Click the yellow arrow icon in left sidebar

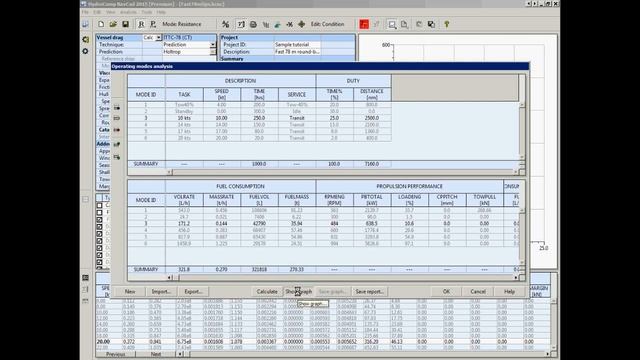[x=86, y=40]
